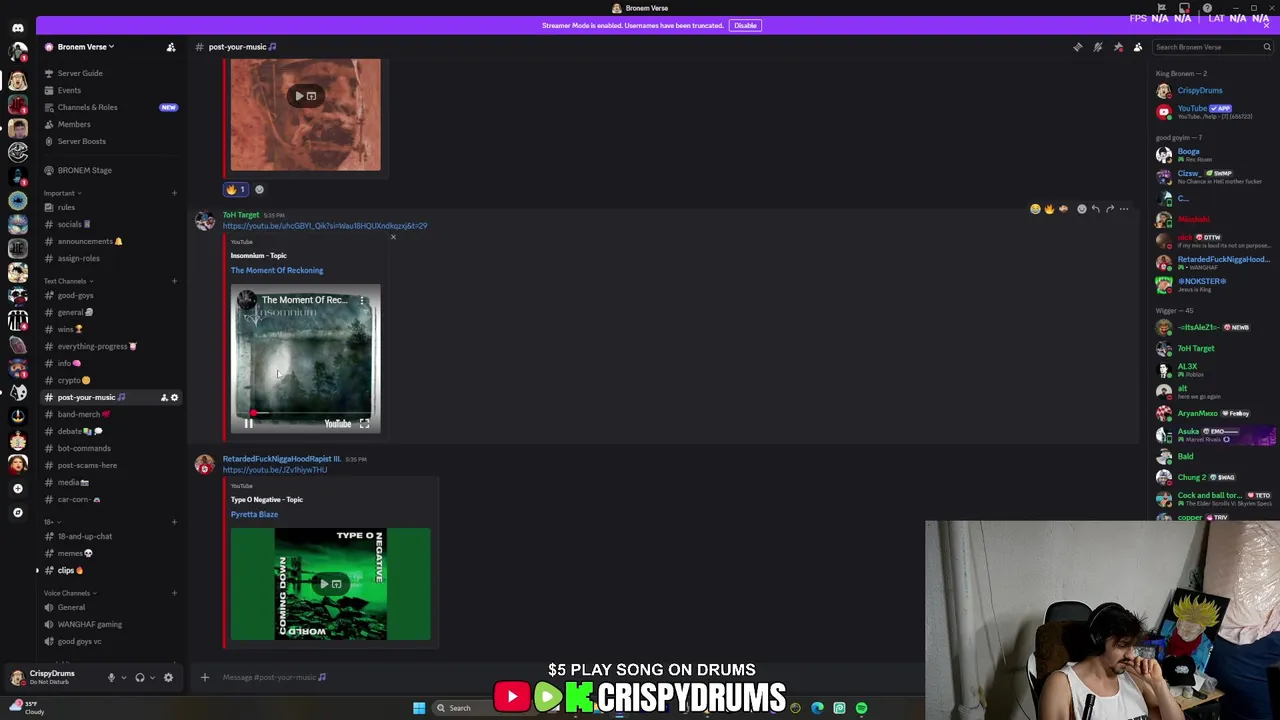Dismiss the Streamer Mode banner X
The image size is (1280, 720).
1266,25
